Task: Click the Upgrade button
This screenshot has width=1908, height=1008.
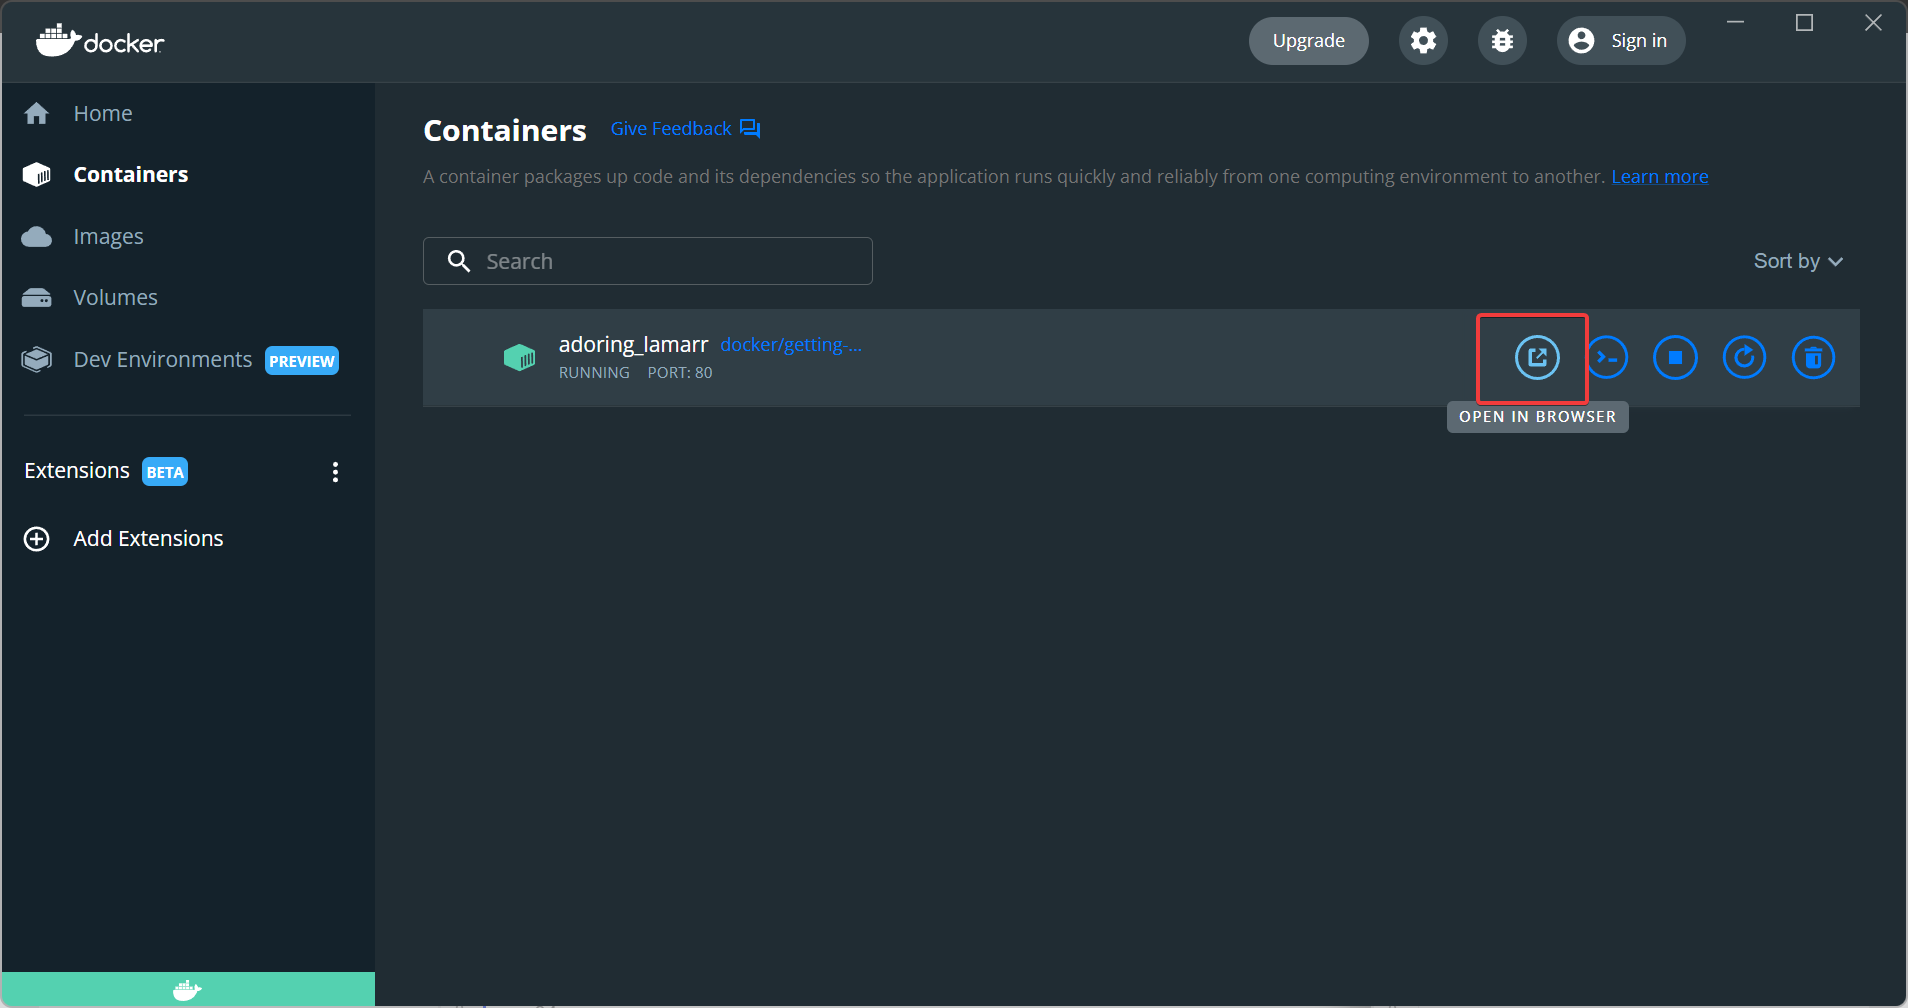Action: click(x=1308, y=41)
